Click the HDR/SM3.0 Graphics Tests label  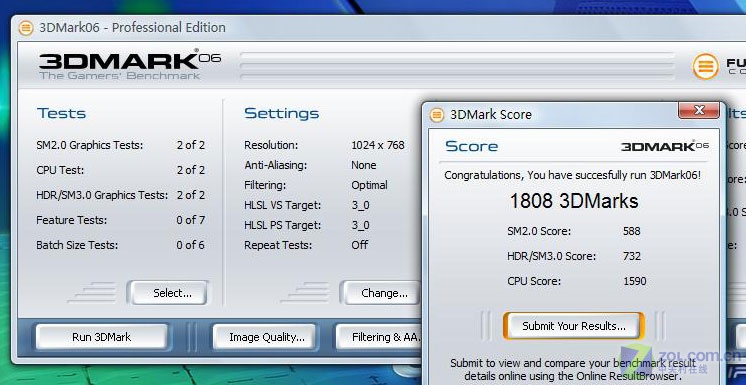[102, 195]
